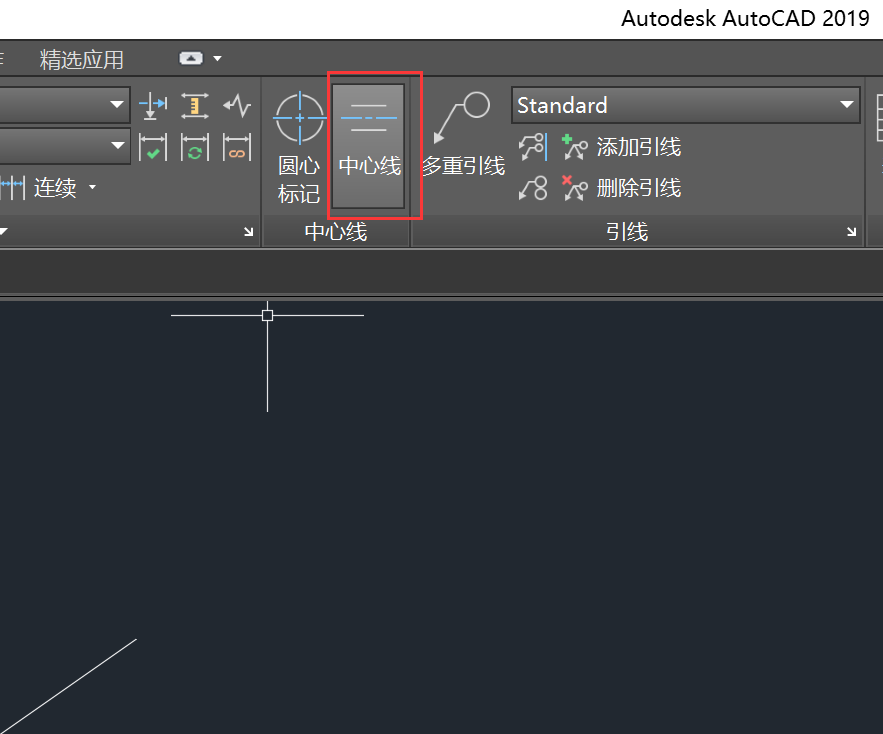Open Featured Apps (精选应用) tab

pos(82,59)
